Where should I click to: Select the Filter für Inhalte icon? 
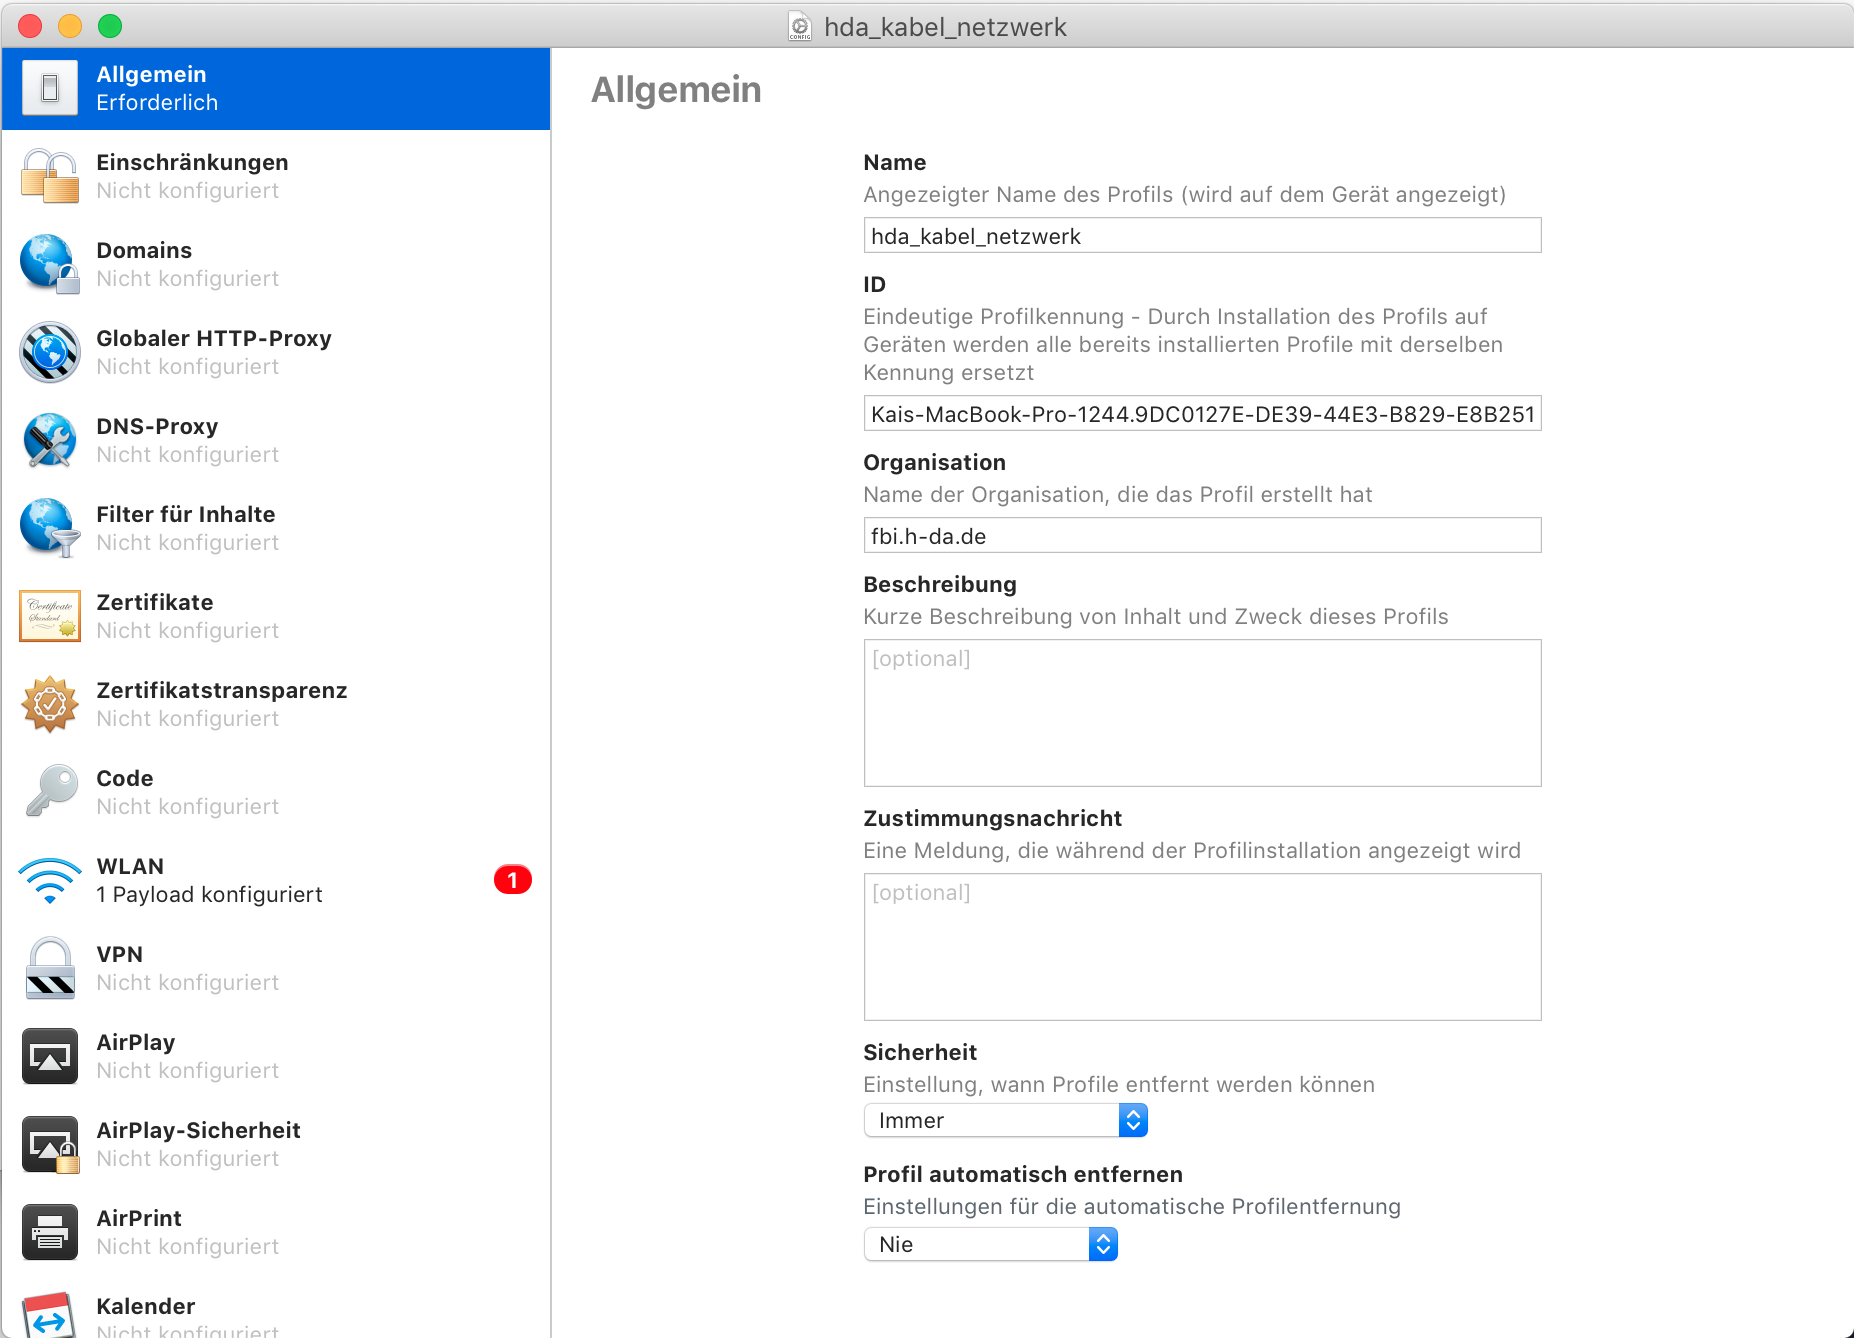(x=49, y=528)
